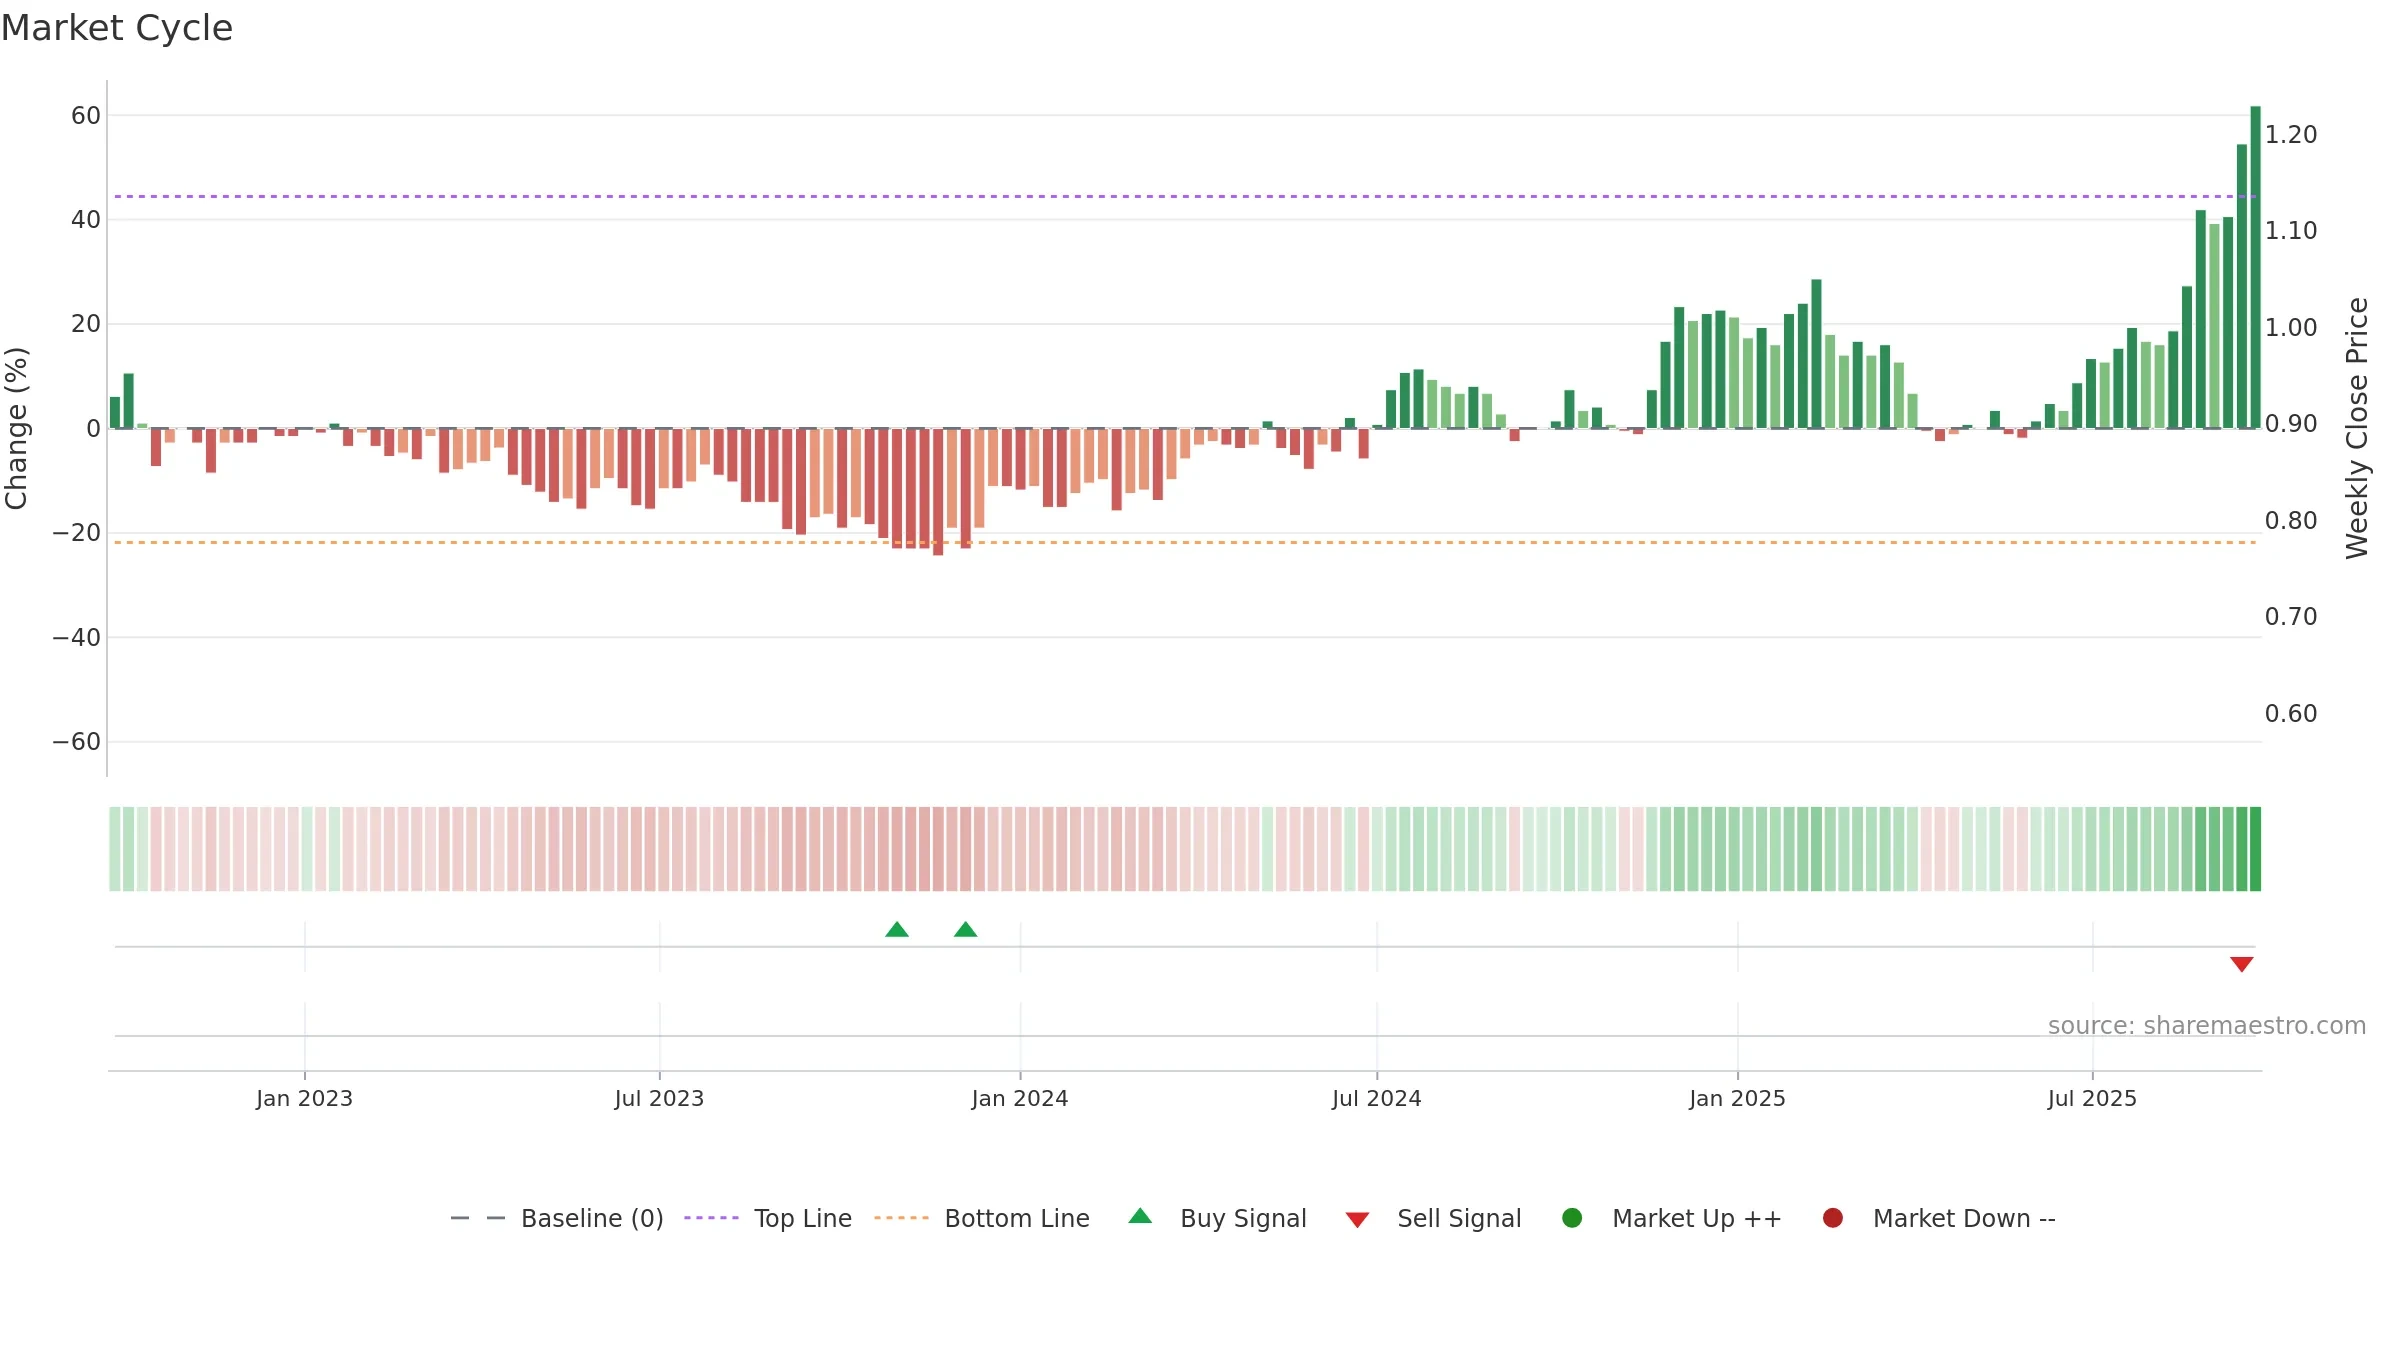Screen dimensions: 2400x1350
Task: Click the Jul 2024 axis label
Action: [1376, 1098]
